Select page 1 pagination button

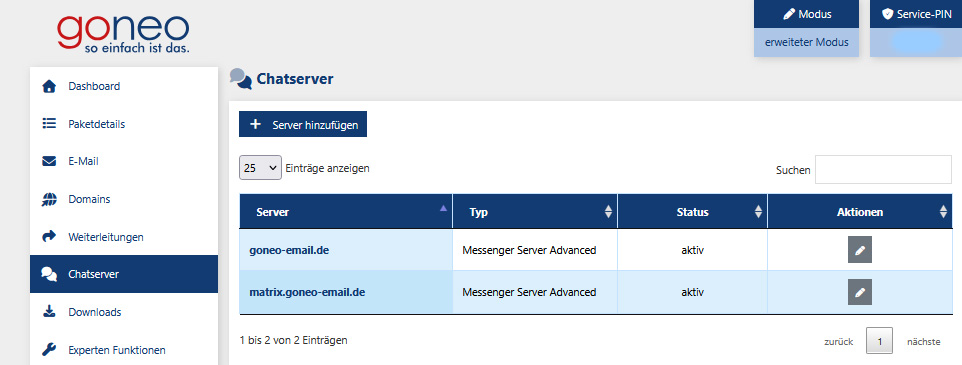[x=879, y=341]
